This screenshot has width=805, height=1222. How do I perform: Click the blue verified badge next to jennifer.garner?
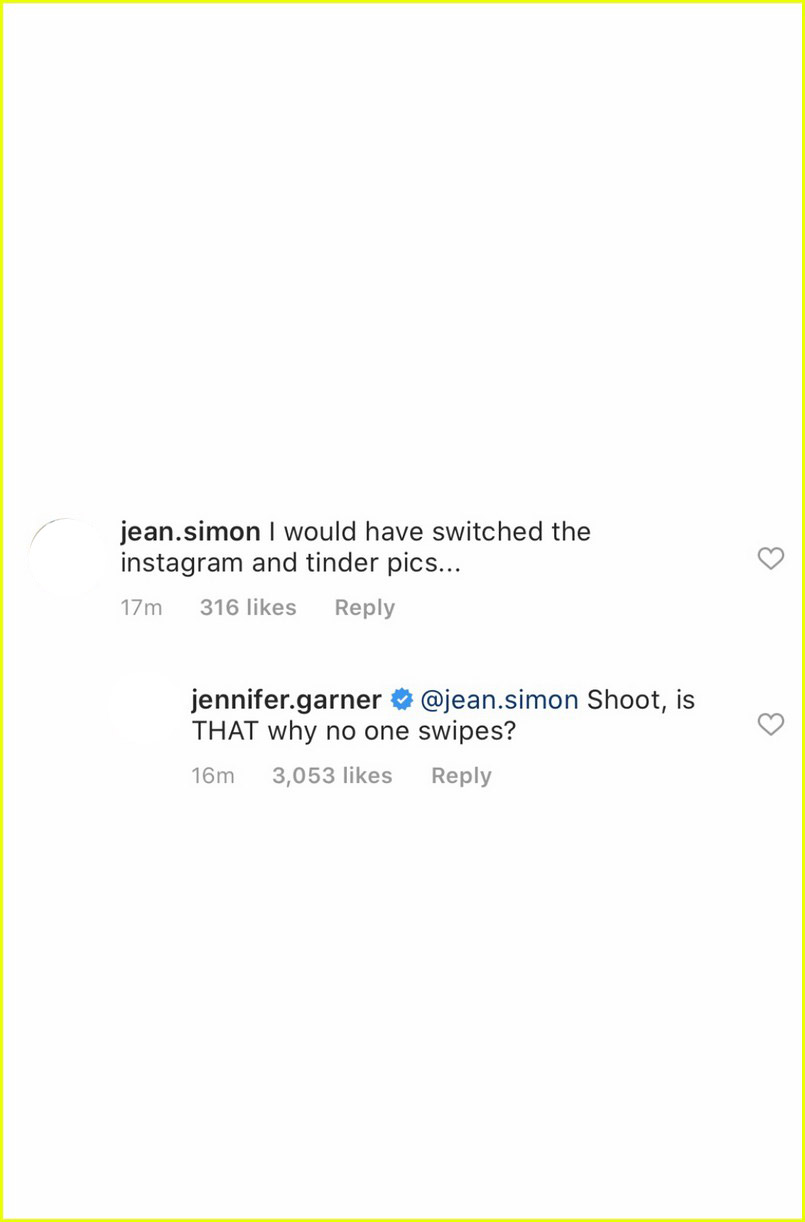point(401,700)
